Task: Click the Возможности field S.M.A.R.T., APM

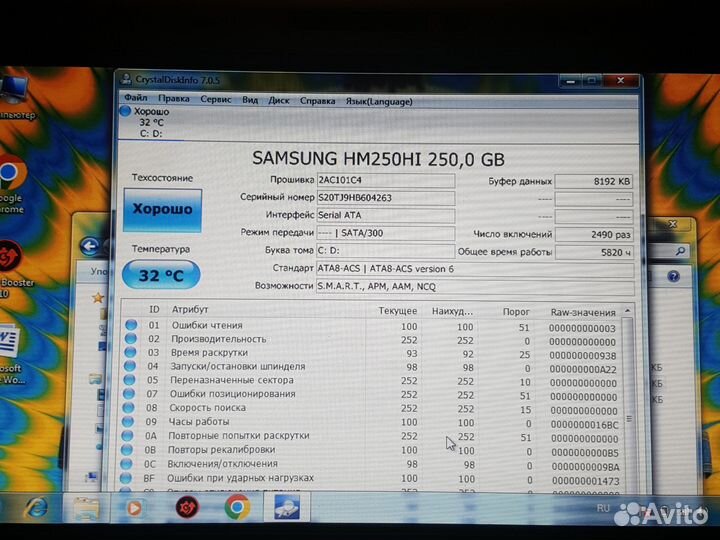Action: click(x=475, y=287)
